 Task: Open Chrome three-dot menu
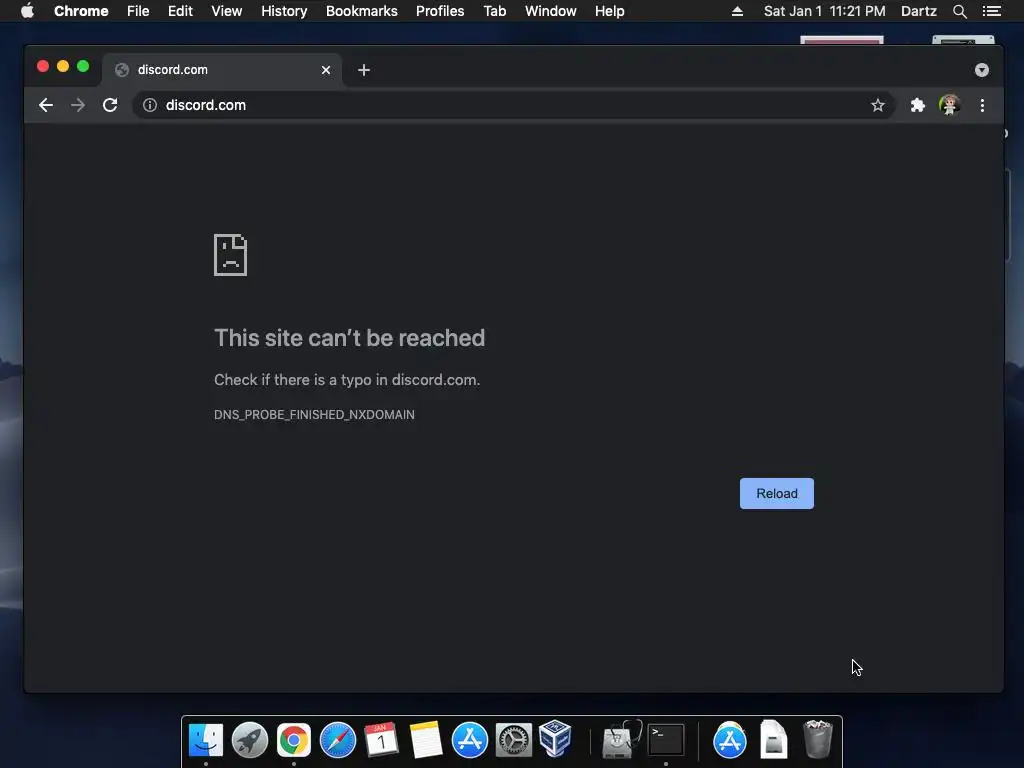(x=982, y=105)
